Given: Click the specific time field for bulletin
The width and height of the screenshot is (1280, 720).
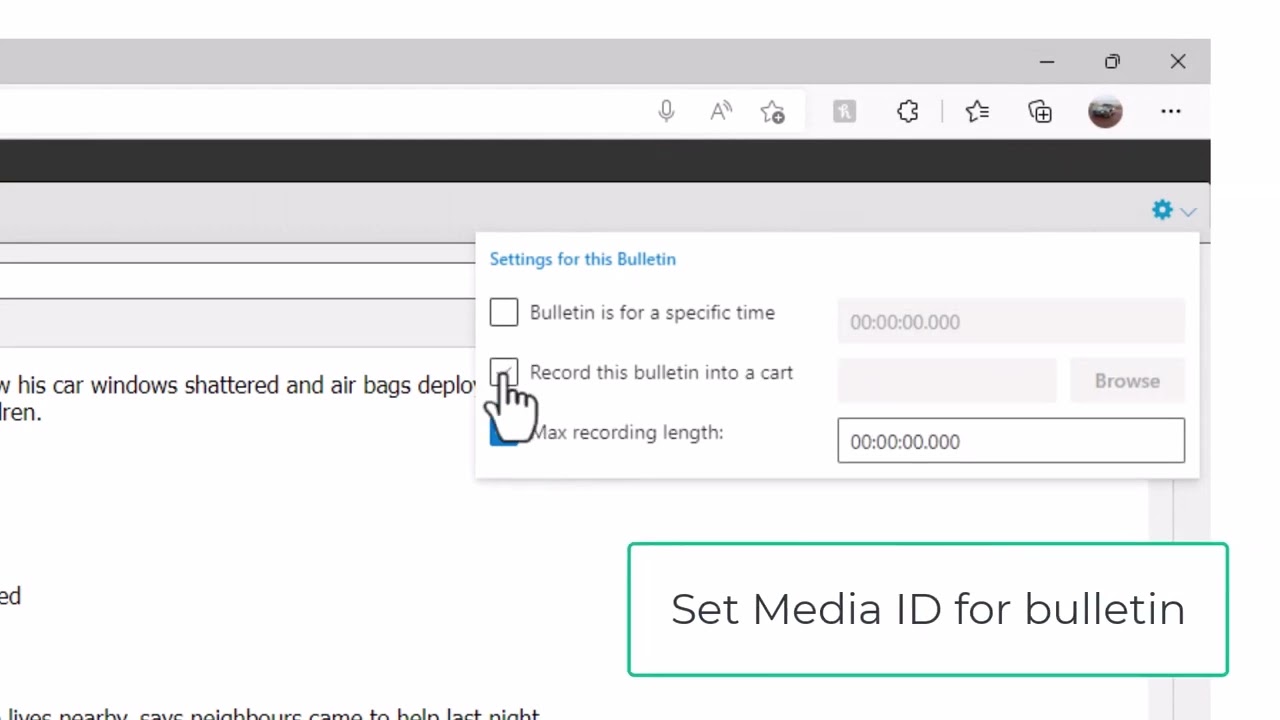Looking at the screenshot, I should point(1011,322).
